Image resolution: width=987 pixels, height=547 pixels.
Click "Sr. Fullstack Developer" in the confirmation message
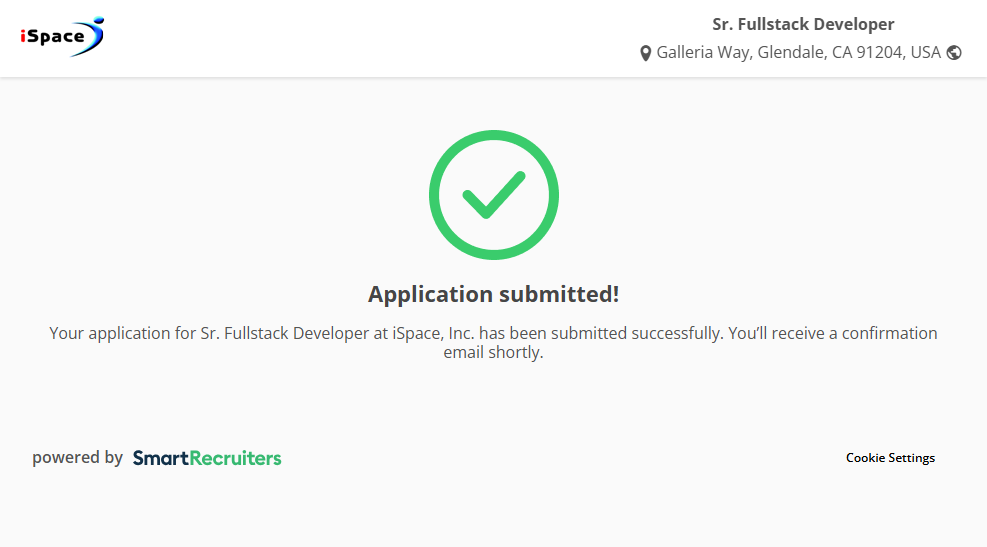[x=285, y=333]
